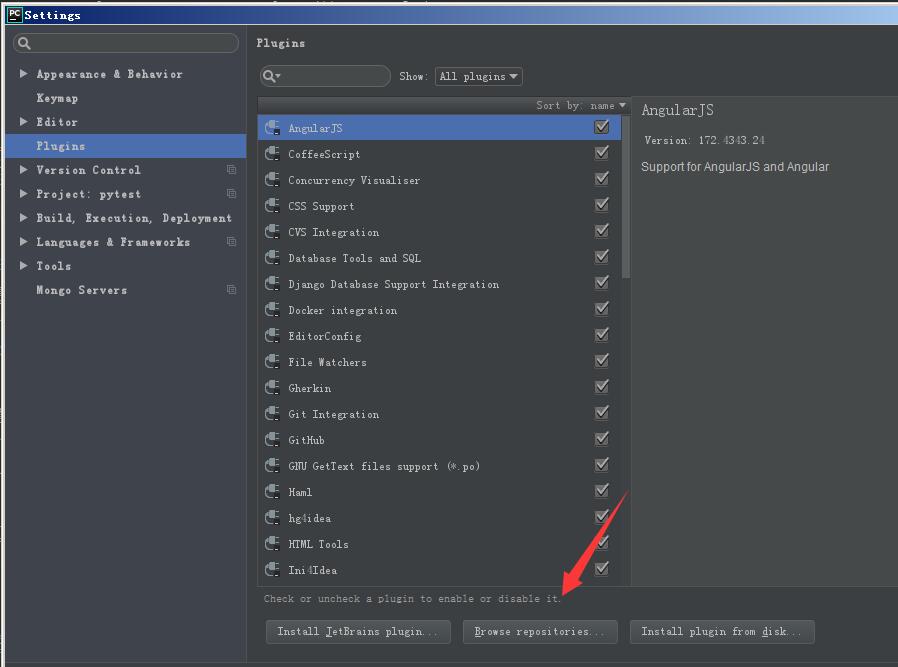Click the Languages & Frameworks project-level icon
Image resolution: width=898 pixels, height=667 pixels.
pyautogui.click(x=231, y=242)
